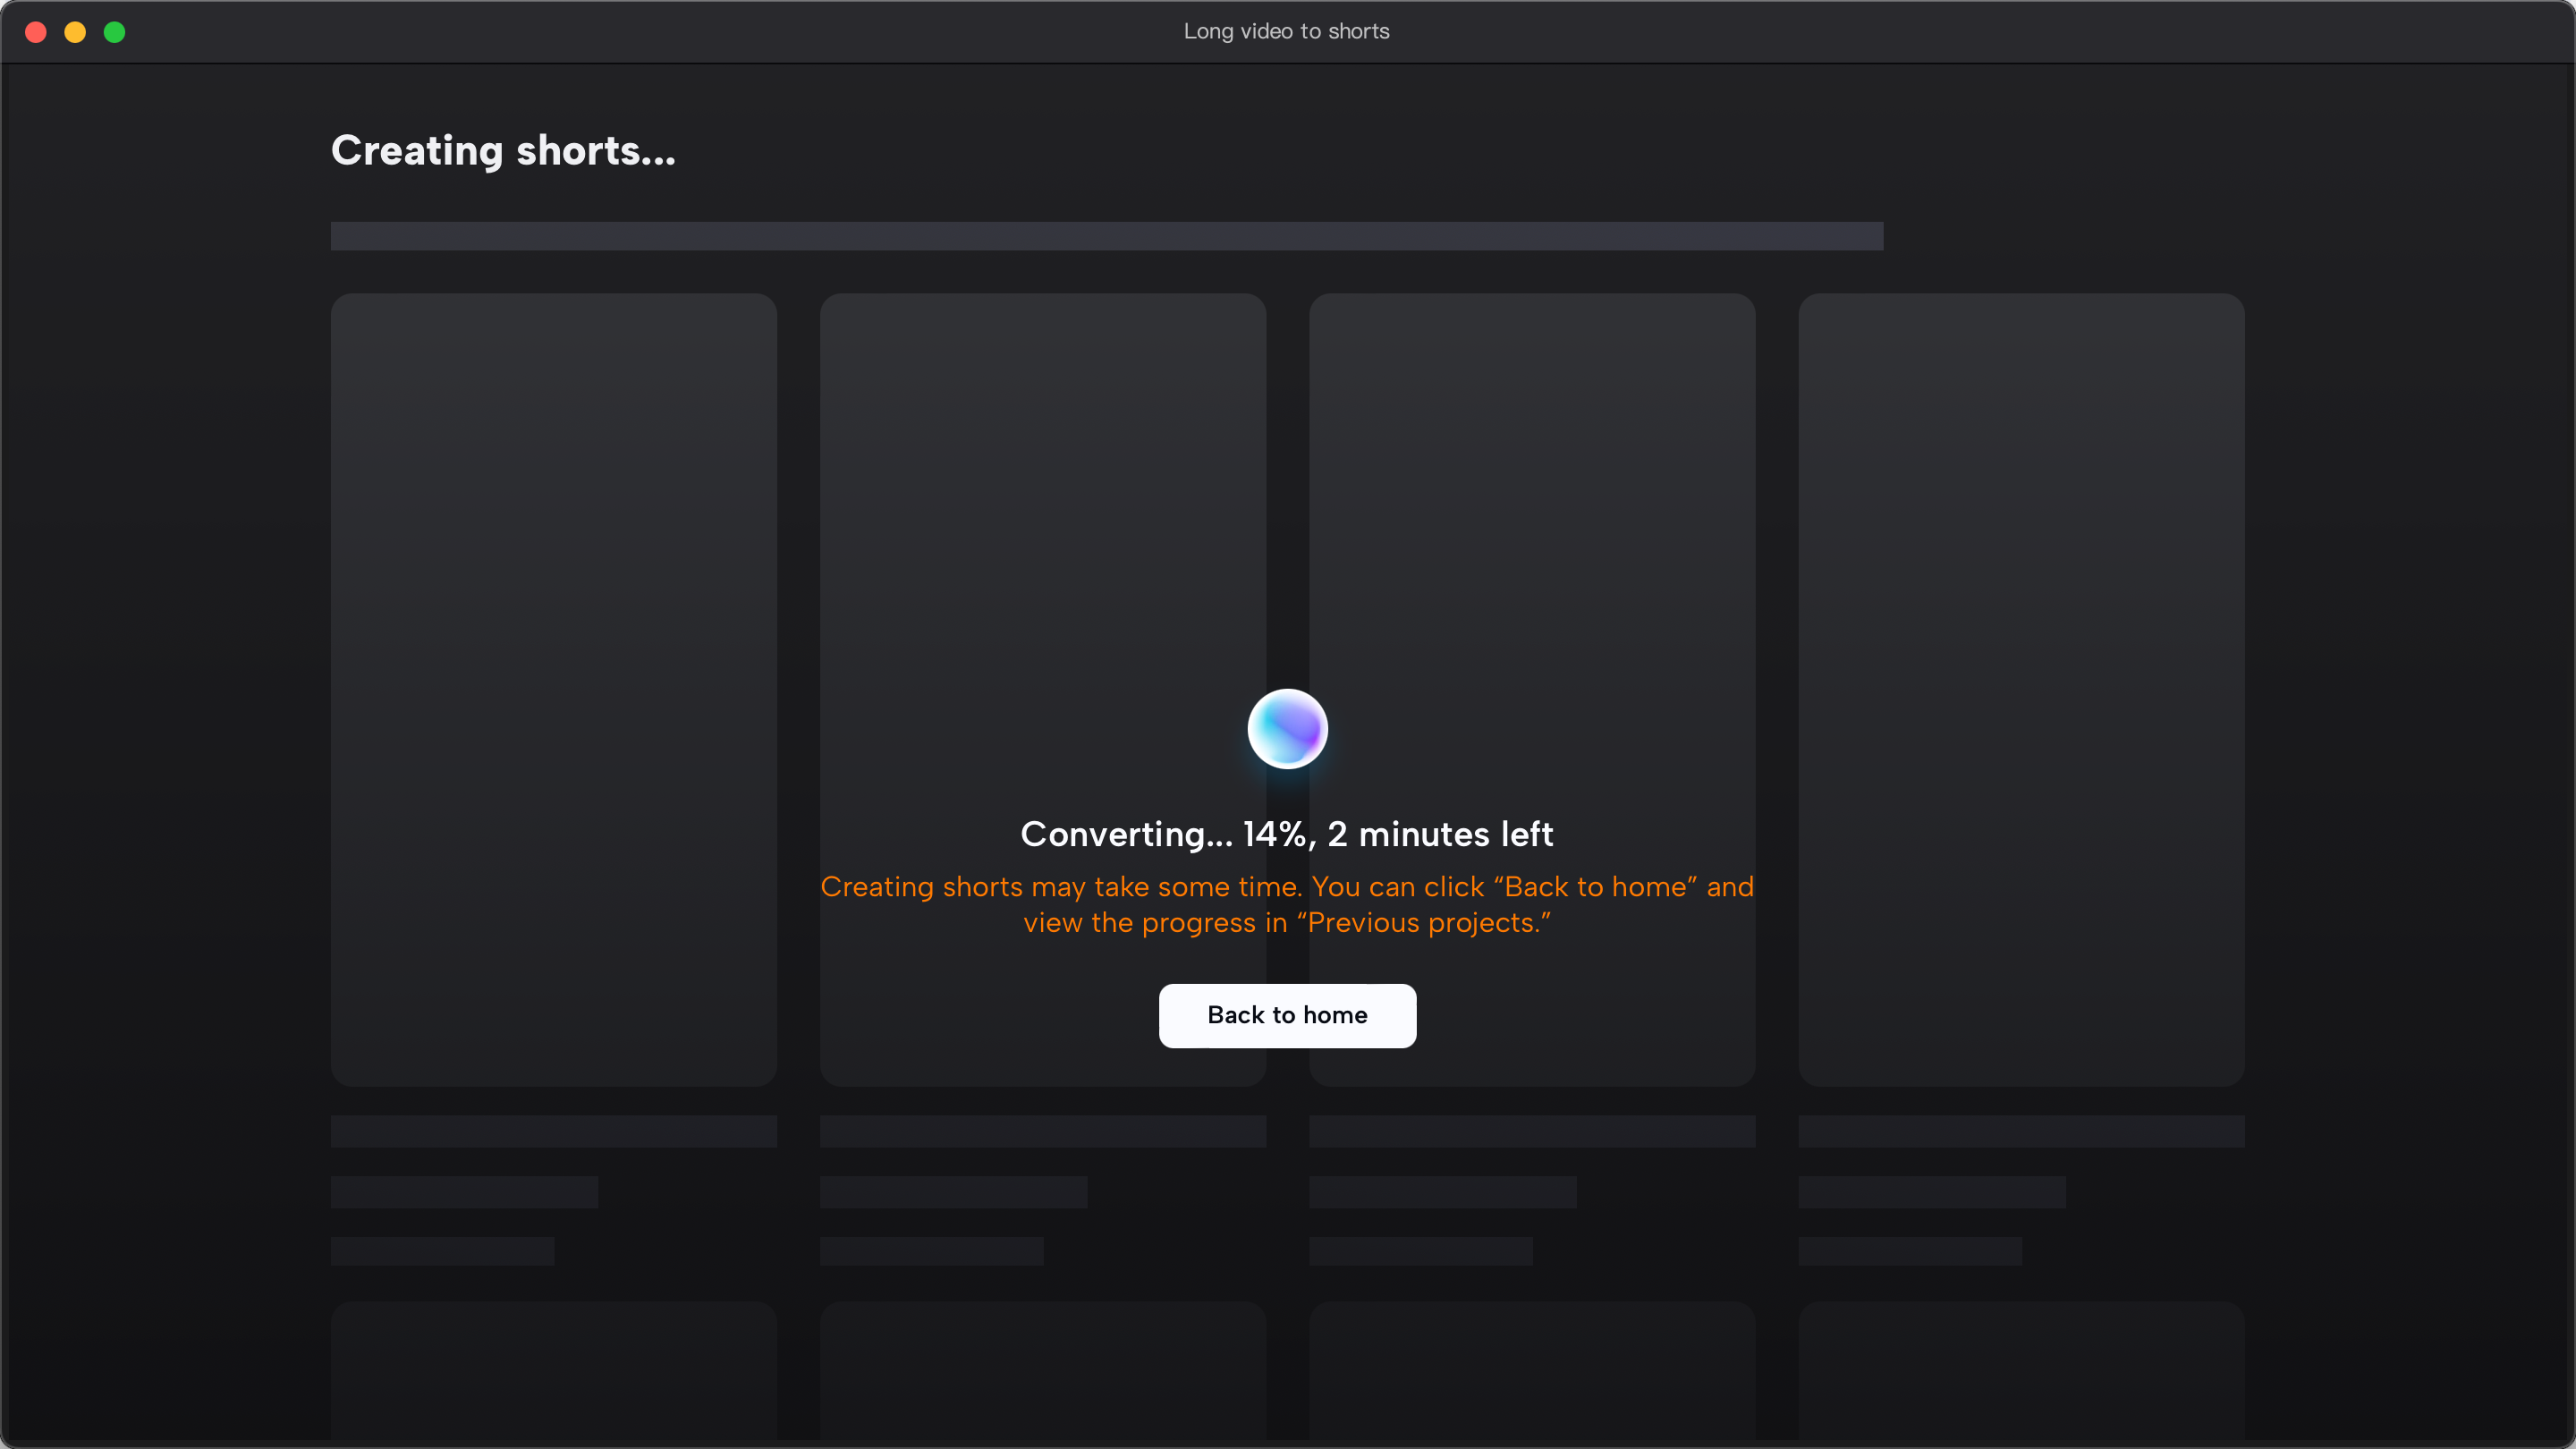Click the spinning AI conversion indicator icon
2576x1449 pixels.
coord(1287,728)
